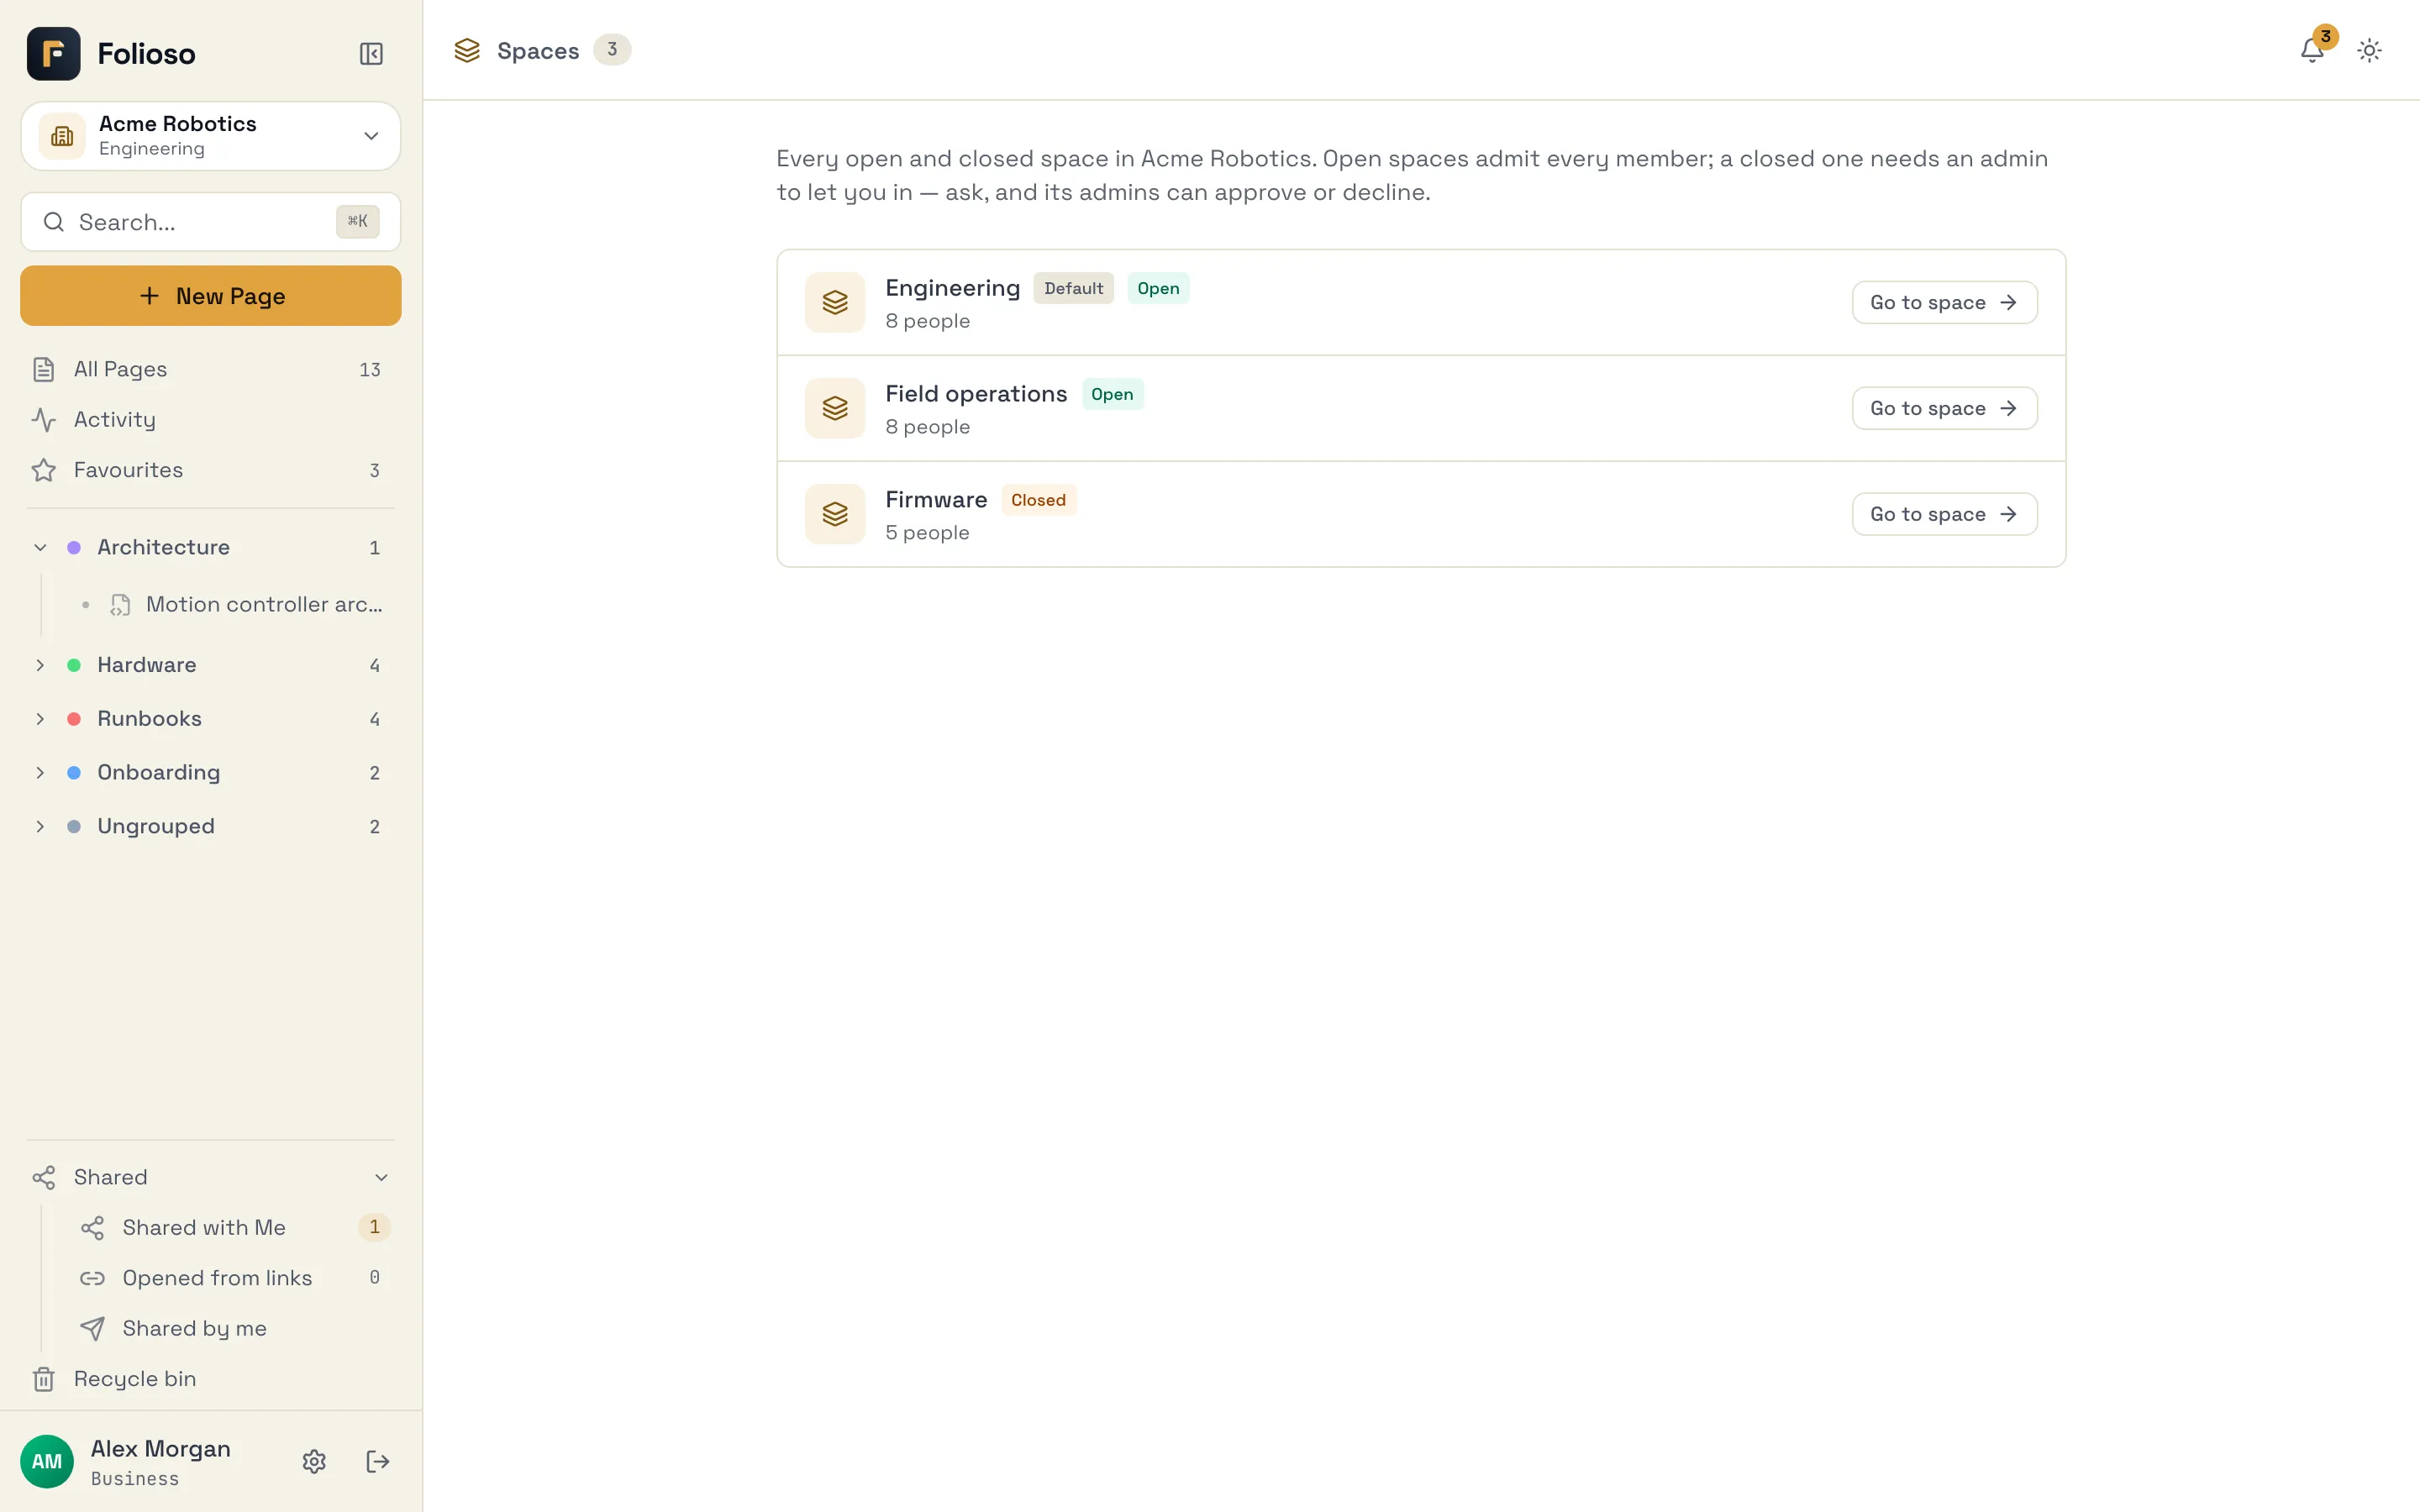Click the Opened from links chain icon

point(92,1278)
